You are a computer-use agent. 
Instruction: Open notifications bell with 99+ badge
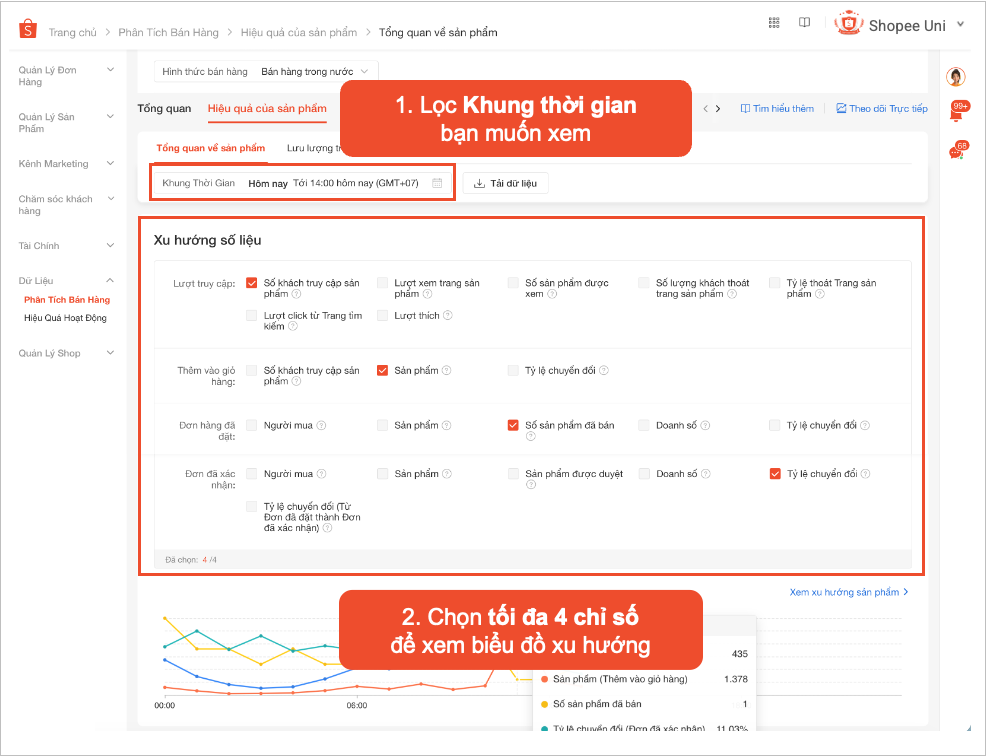tap(958, 111)
